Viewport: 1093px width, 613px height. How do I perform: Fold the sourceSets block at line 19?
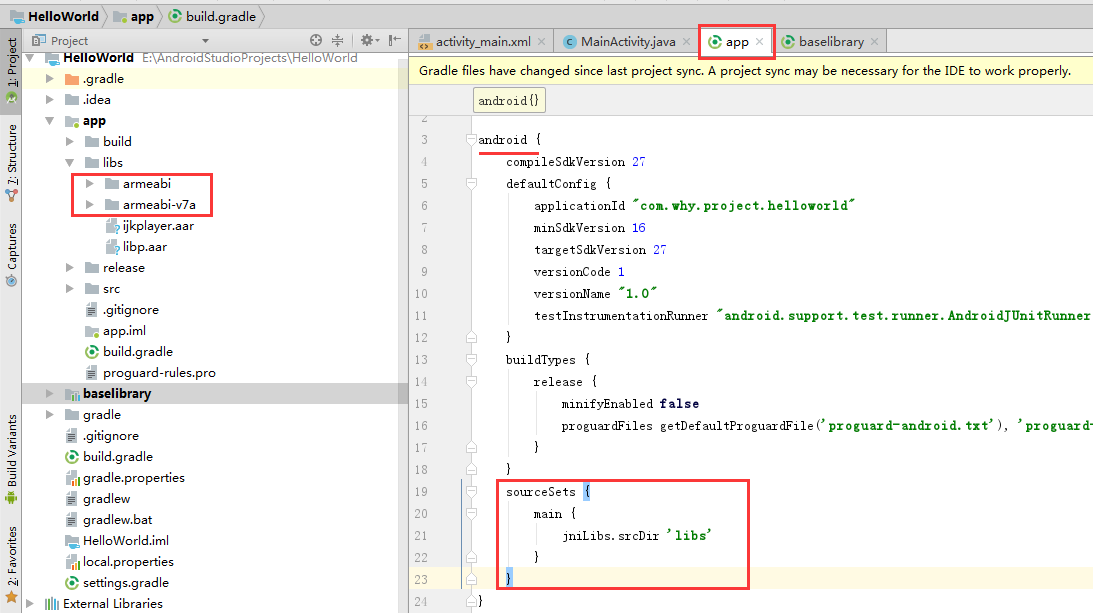pos(471,492)
